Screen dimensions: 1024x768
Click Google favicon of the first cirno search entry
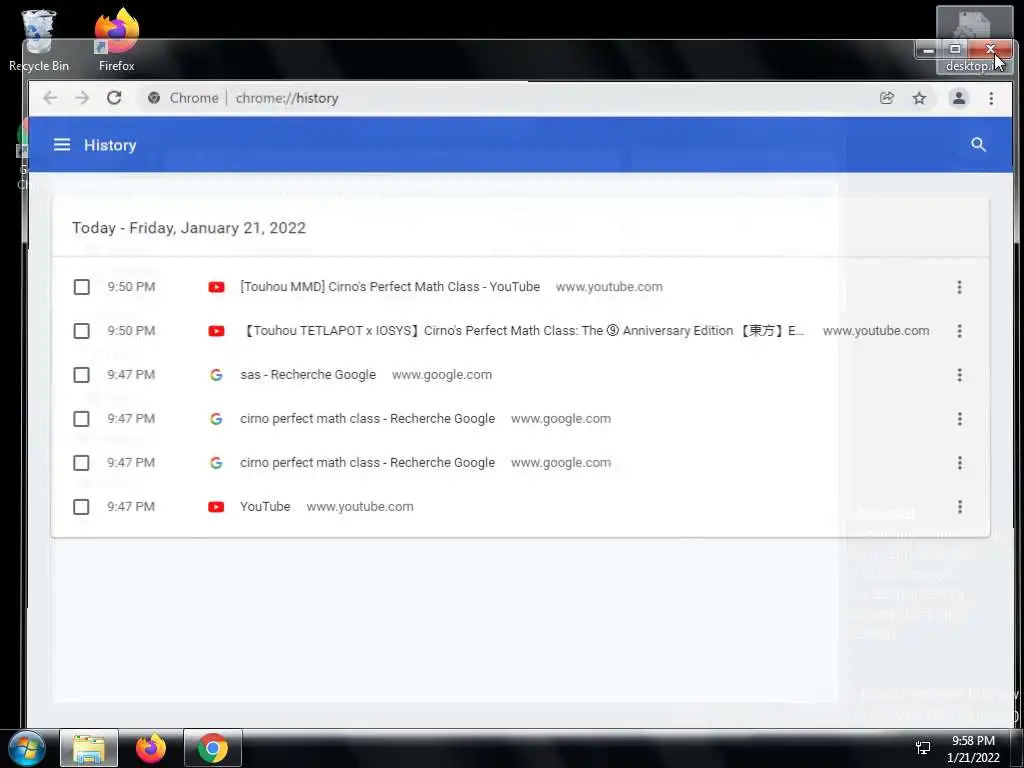click(x=216, y=419)
